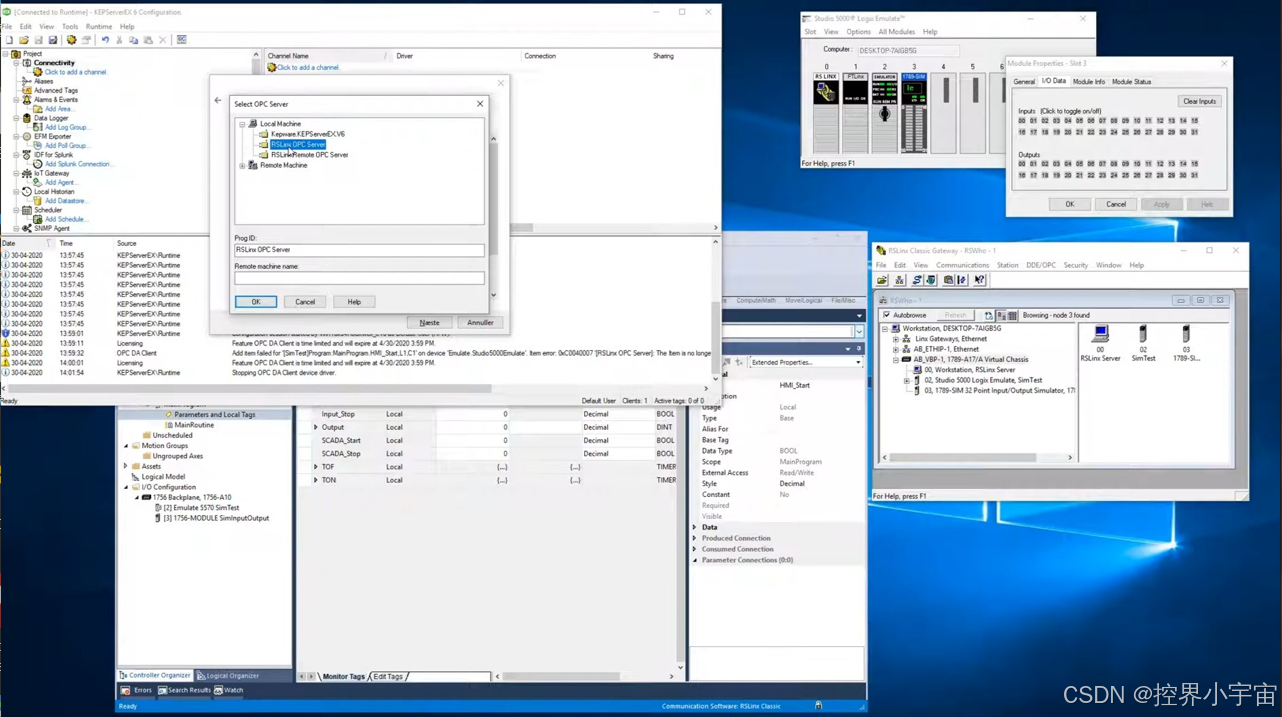Expand 02, Studio 5000 Logix Emulate node

907,380
